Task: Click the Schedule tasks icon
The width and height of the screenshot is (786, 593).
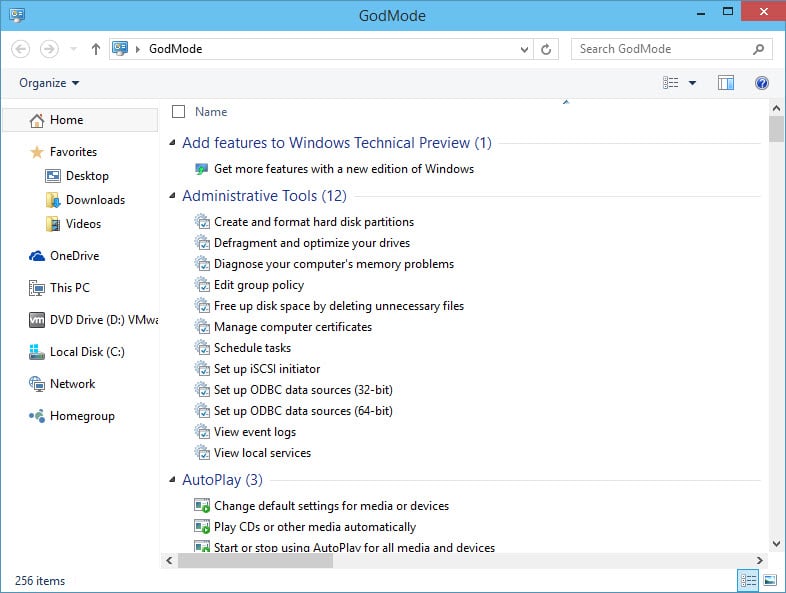Action: click(202, 348)
